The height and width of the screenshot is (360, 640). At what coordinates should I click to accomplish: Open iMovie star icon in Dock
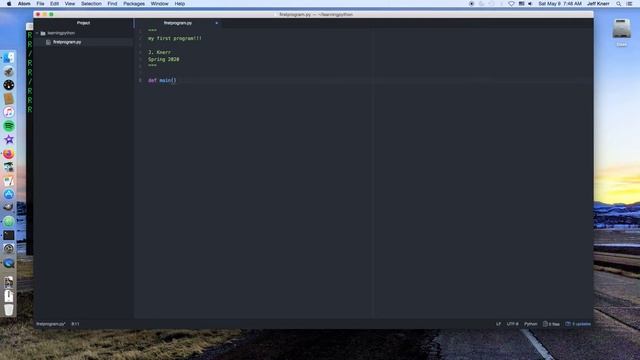[x=9, y=140]
